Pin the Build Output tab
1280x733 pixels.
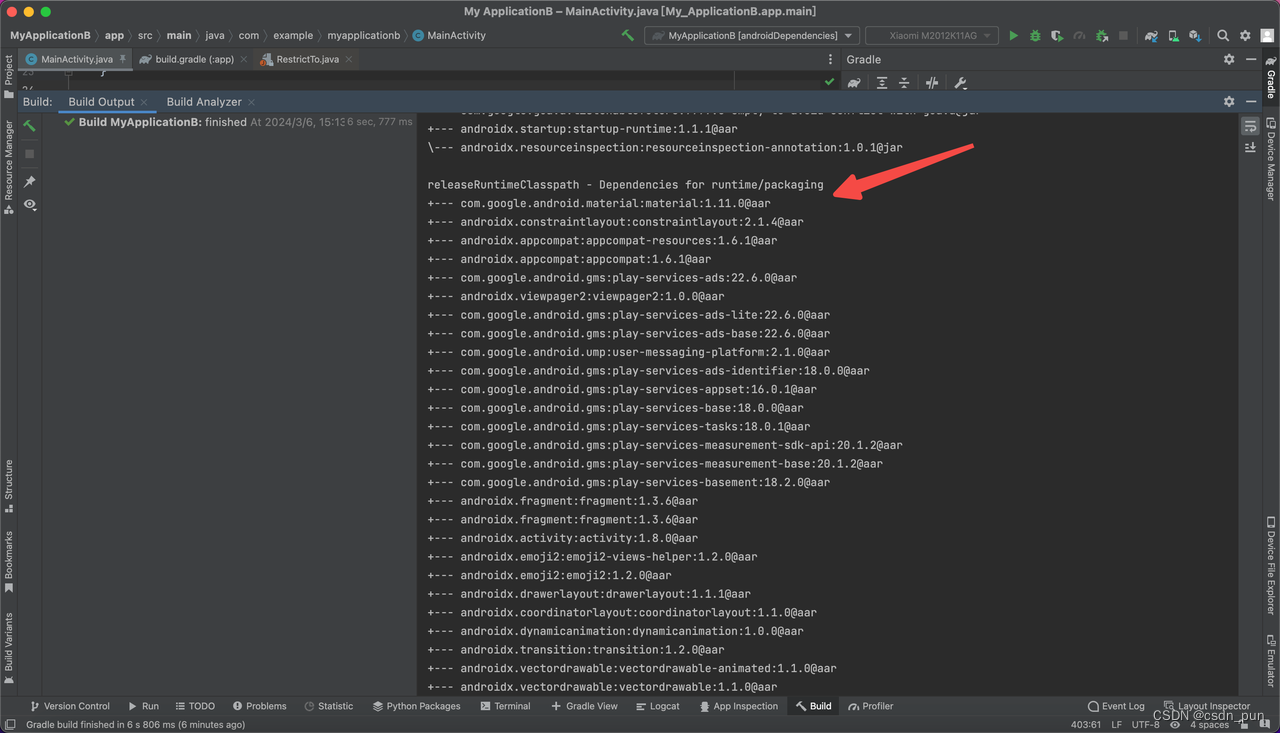tap(30, 182)
